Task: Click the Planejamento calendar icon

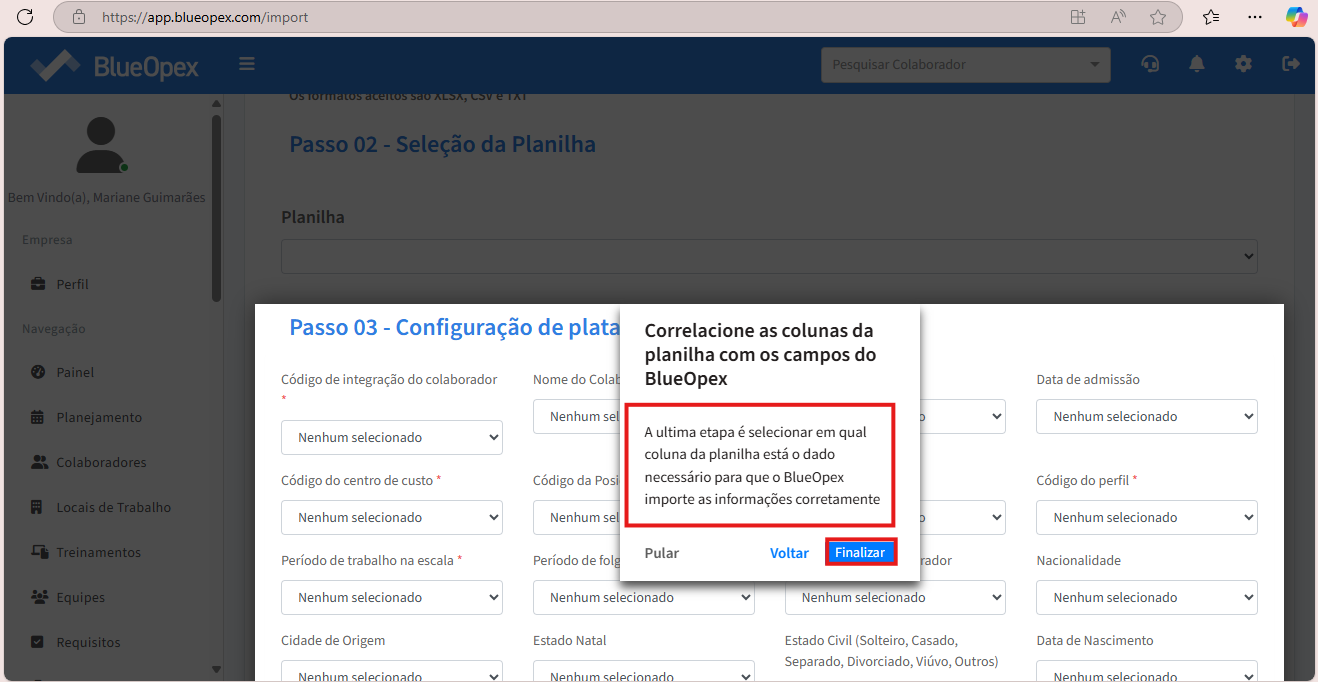Action: pyautogui.click(x=38, y=417)
